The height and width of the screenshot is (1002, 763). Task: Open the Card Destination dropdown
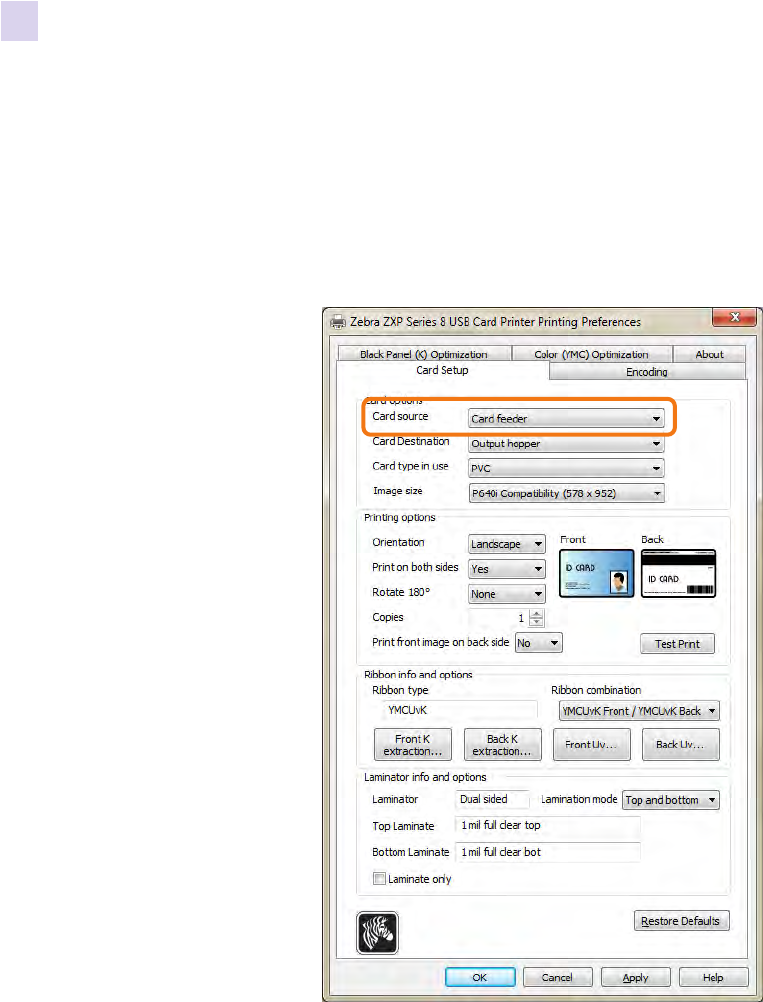(x=566, y=443)
